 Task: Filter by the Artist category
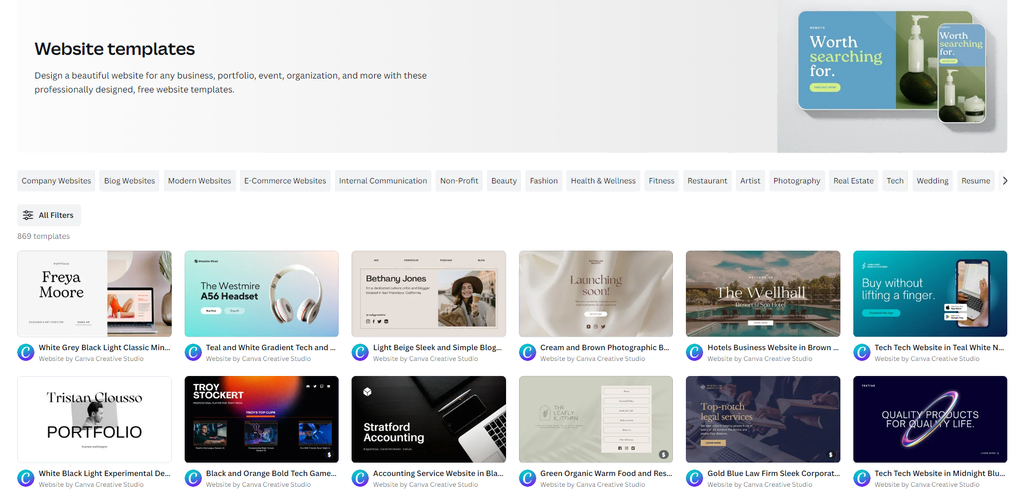tap(750, 181)
